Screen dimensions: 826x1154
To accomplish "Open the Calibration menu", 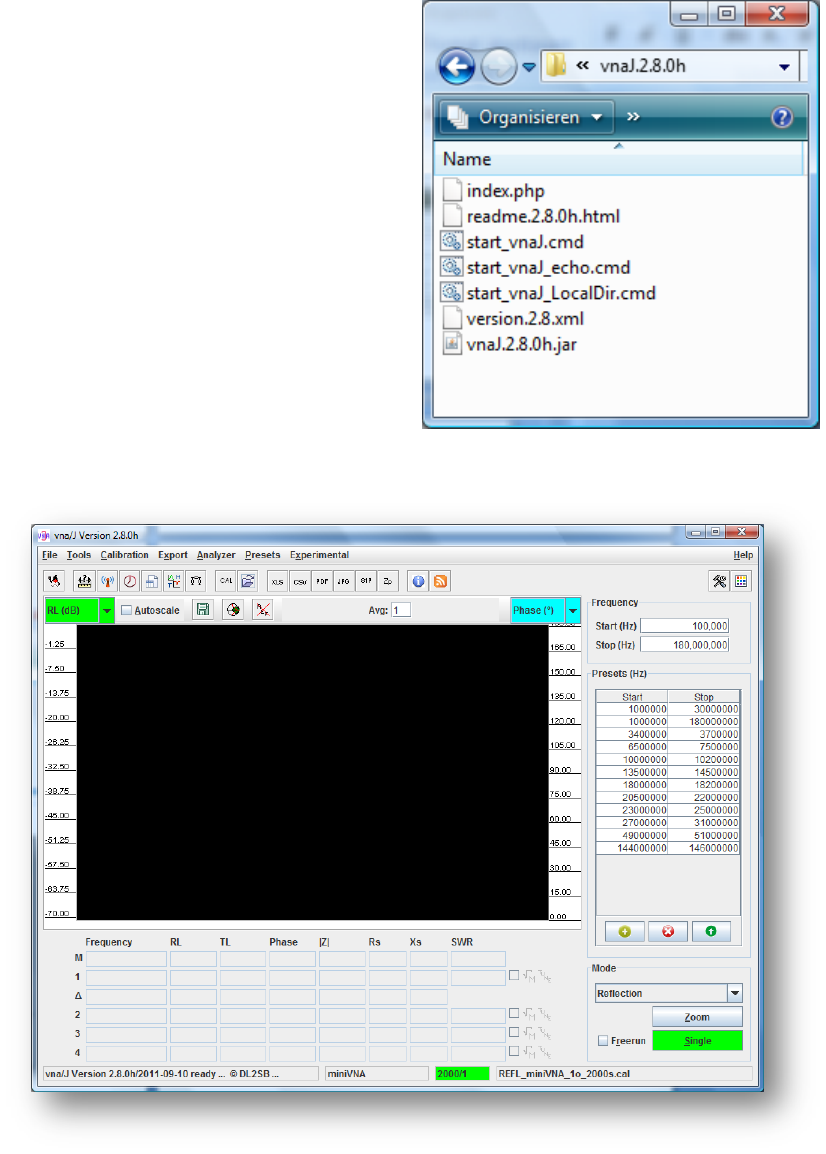I will tap(124, 555).
